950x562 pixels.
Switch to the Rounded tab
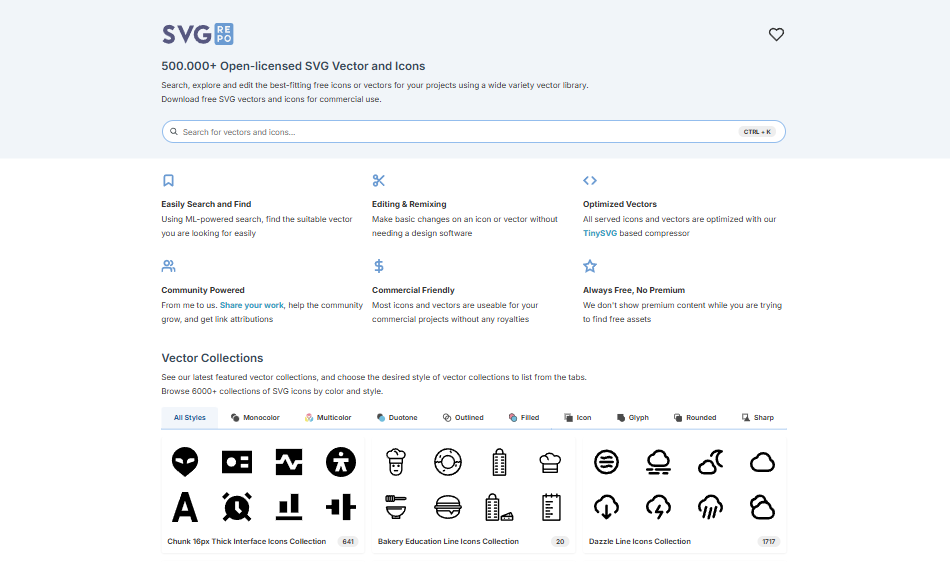click(694, 418)
